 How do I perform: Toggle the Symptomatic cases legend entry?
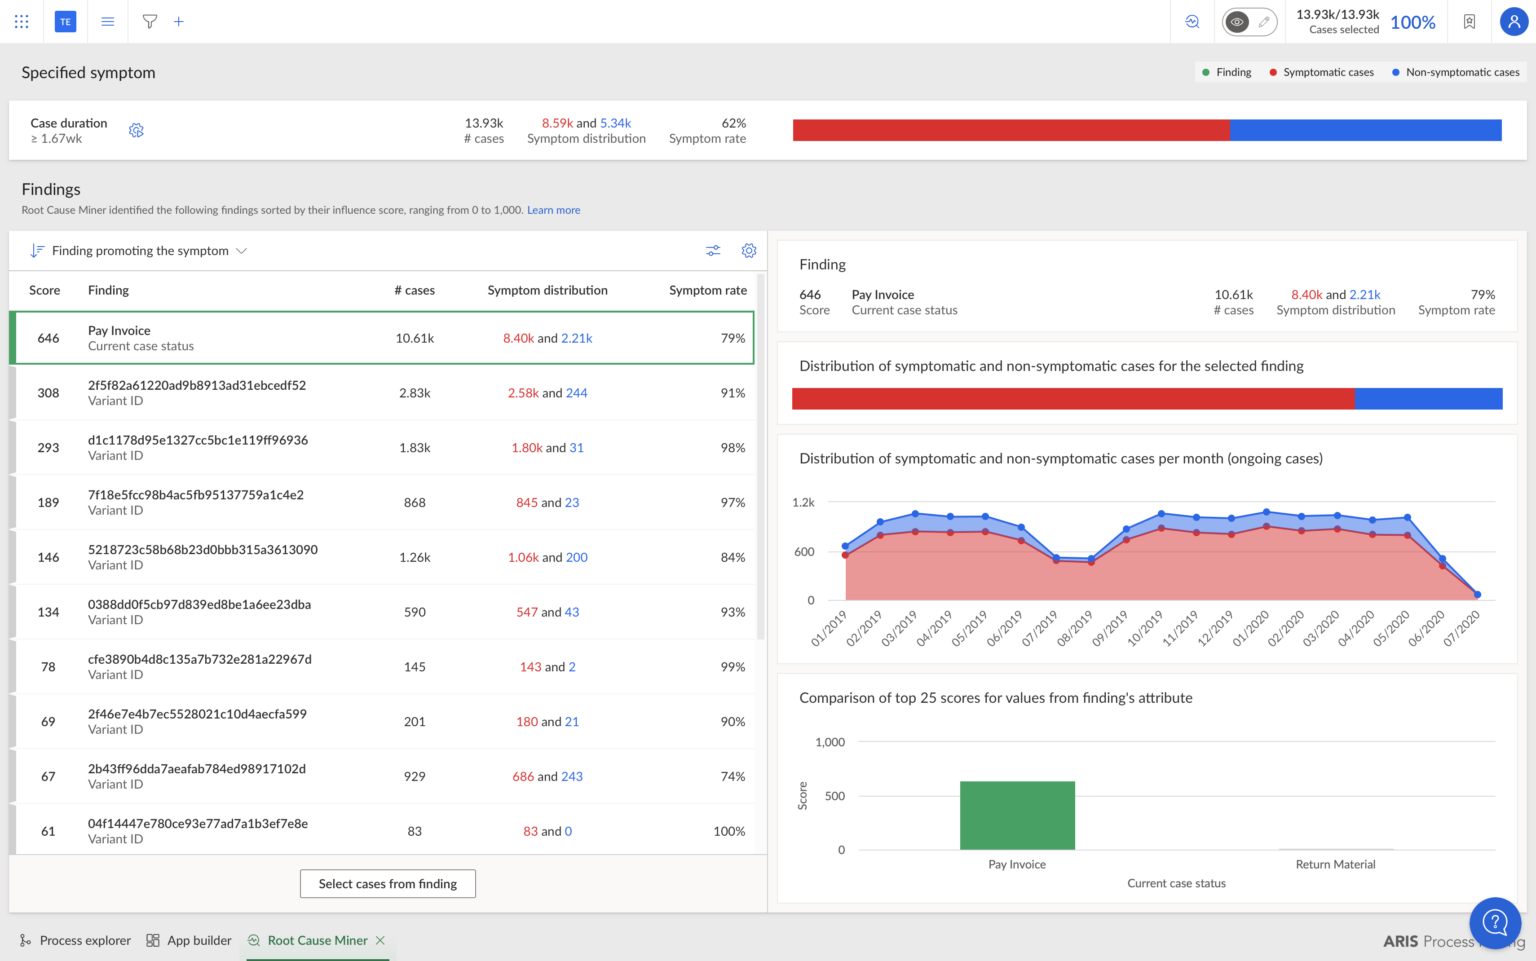1321,71
